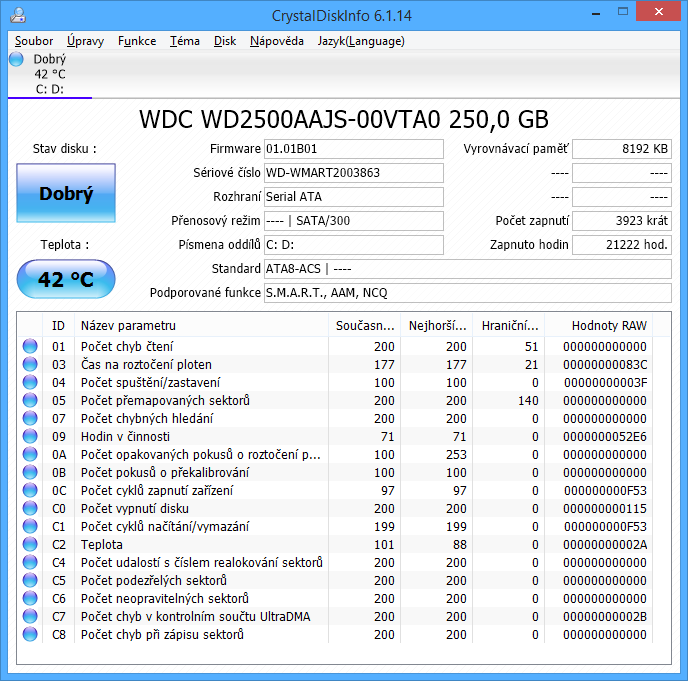Open the Funkce menu

pyautogui.click(x=137, y=41)
